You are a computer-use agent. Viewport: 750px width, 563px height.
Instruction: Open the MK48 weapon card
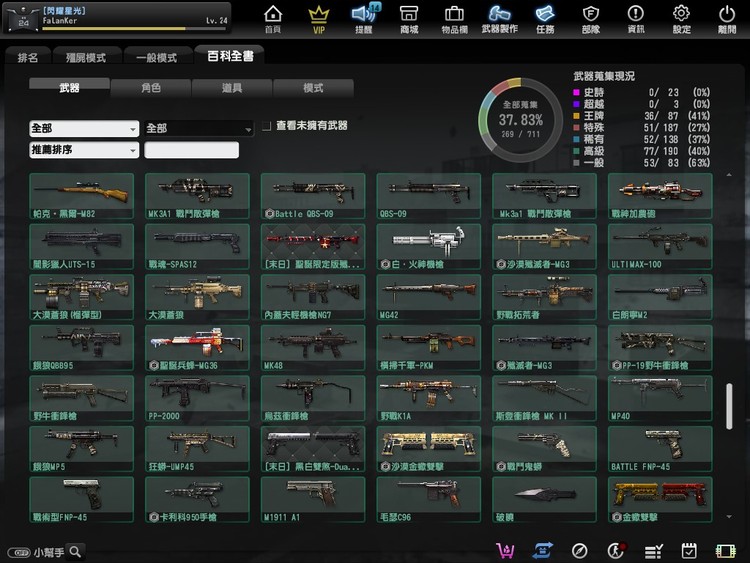(x=313, y=348)
